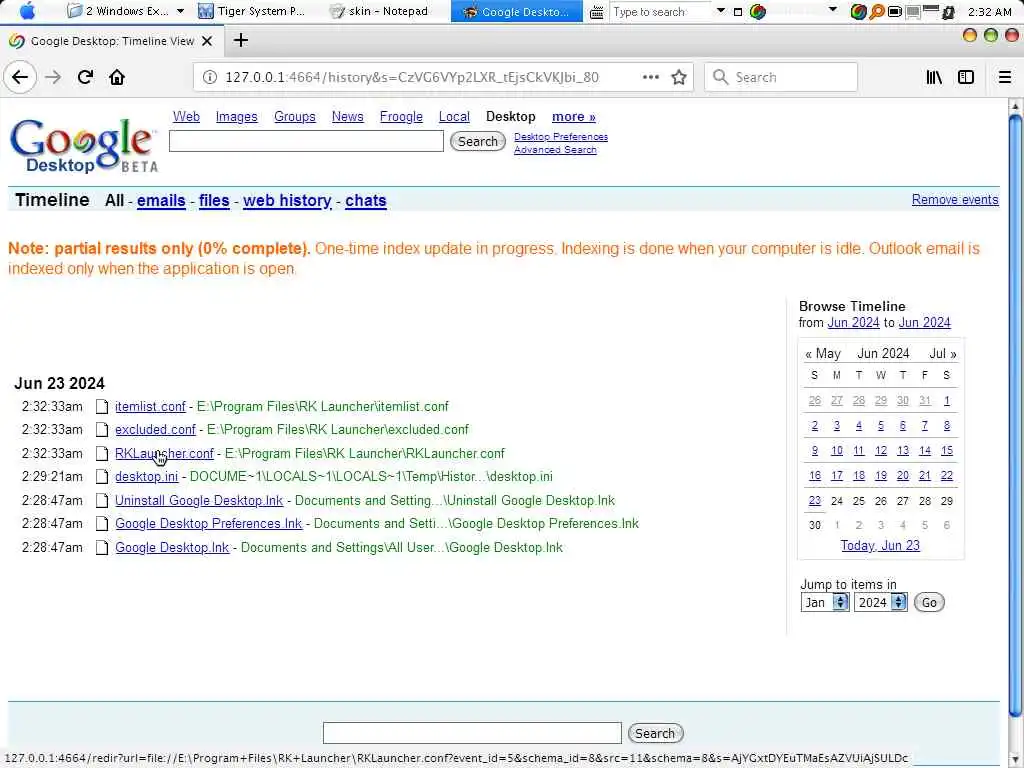1024x768 pixels.
Task: Open the 2 Windows Explorer taskbar group
Action: 125,11
